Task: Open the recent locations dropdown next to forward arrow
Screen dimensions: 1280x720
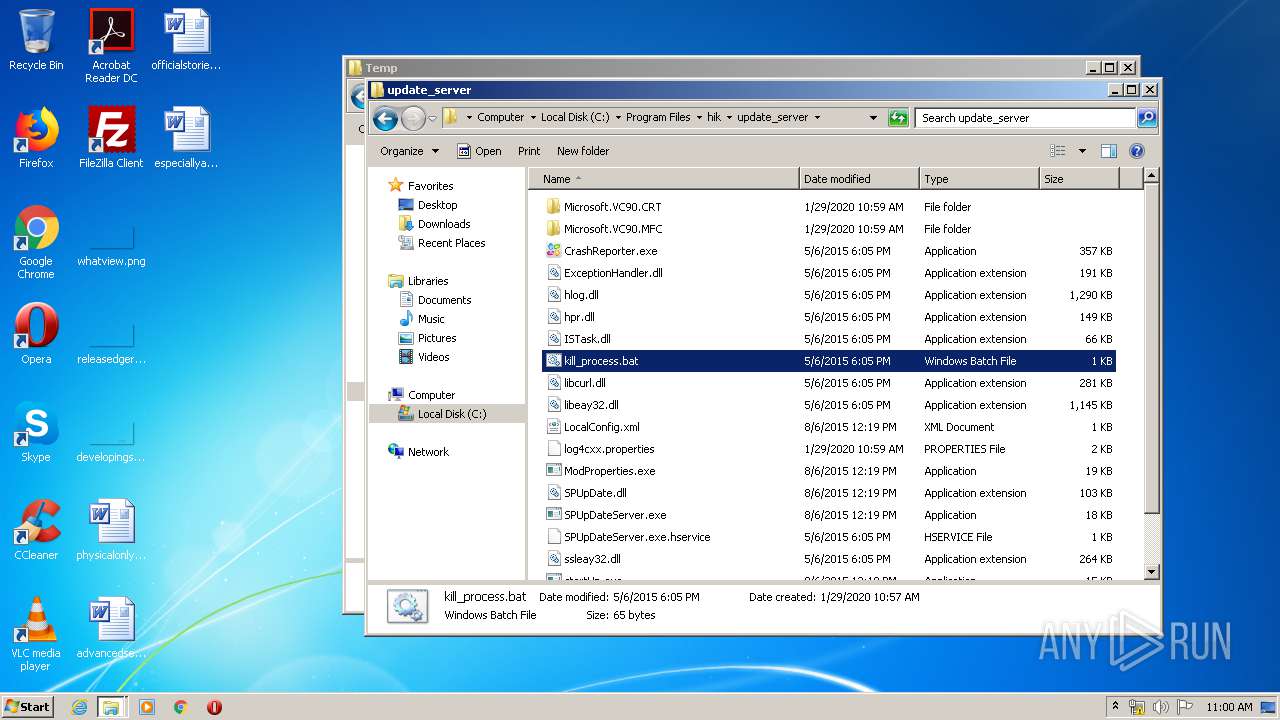Action: click(432, 118)
